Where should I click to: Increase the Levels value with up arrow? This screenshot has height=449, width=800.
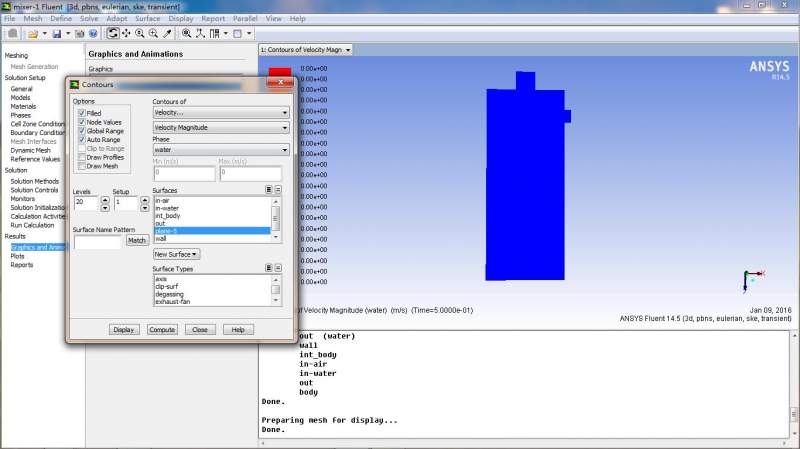click(105, 199)
